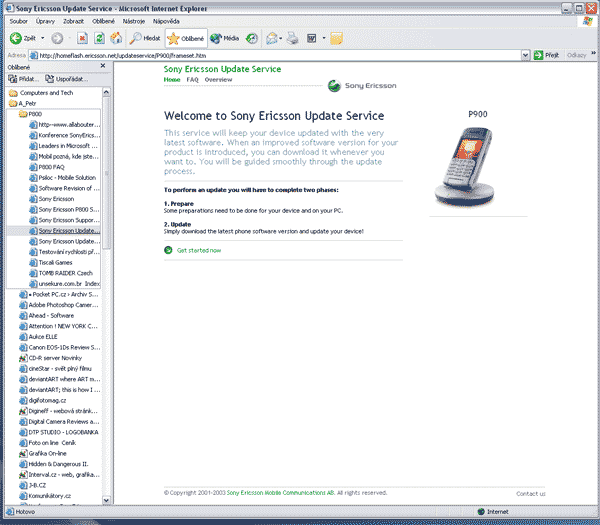
Task: Close the Oblíbené favorites side panel
Action: pyautogui.click(x=103, y=66)
